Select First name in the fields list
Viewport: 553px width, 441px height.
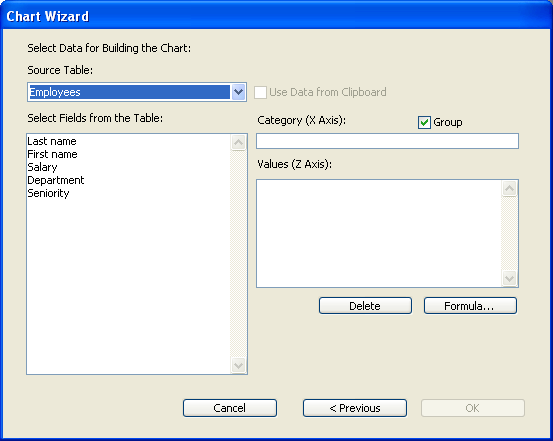(x=52, y=154)
